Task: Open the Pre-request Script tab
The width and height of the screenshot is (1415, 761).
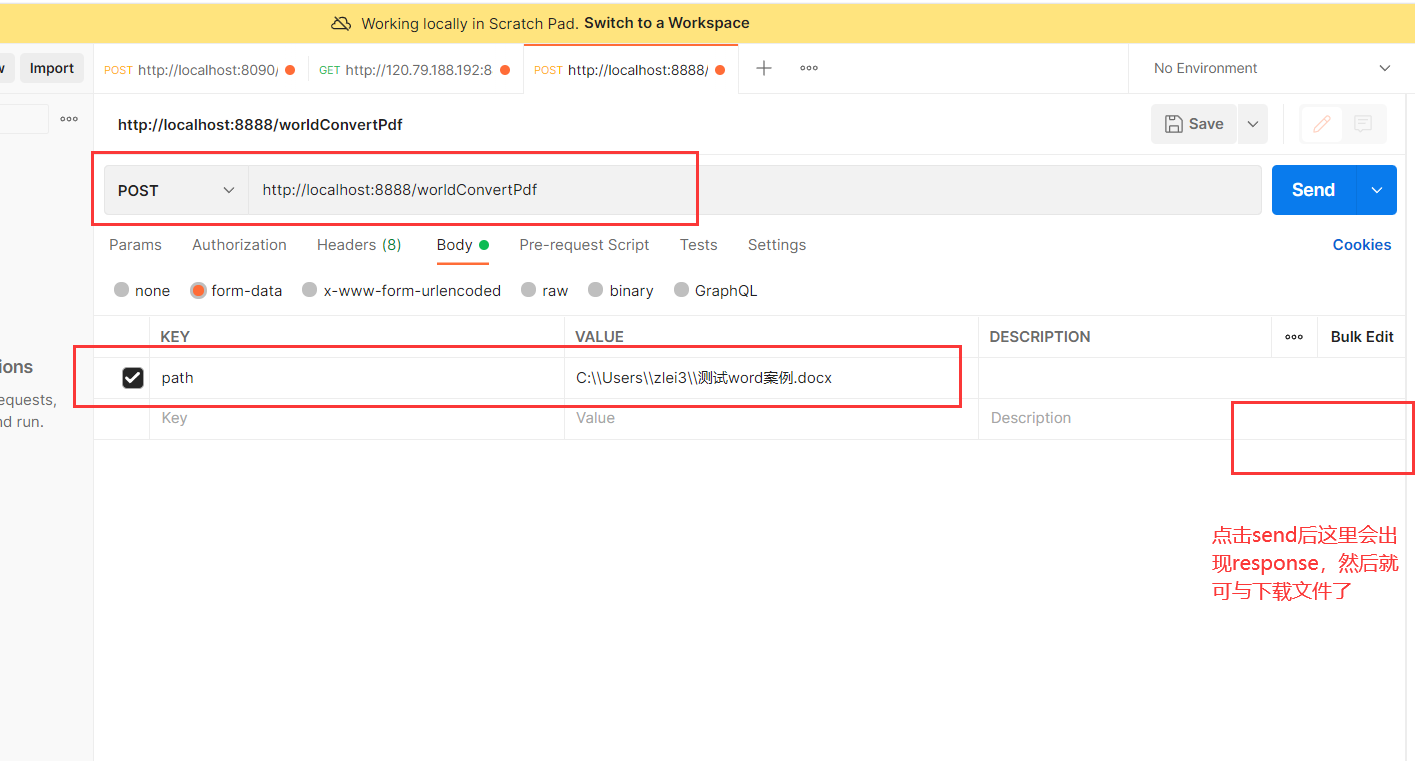Action: [x=584, y=245]
